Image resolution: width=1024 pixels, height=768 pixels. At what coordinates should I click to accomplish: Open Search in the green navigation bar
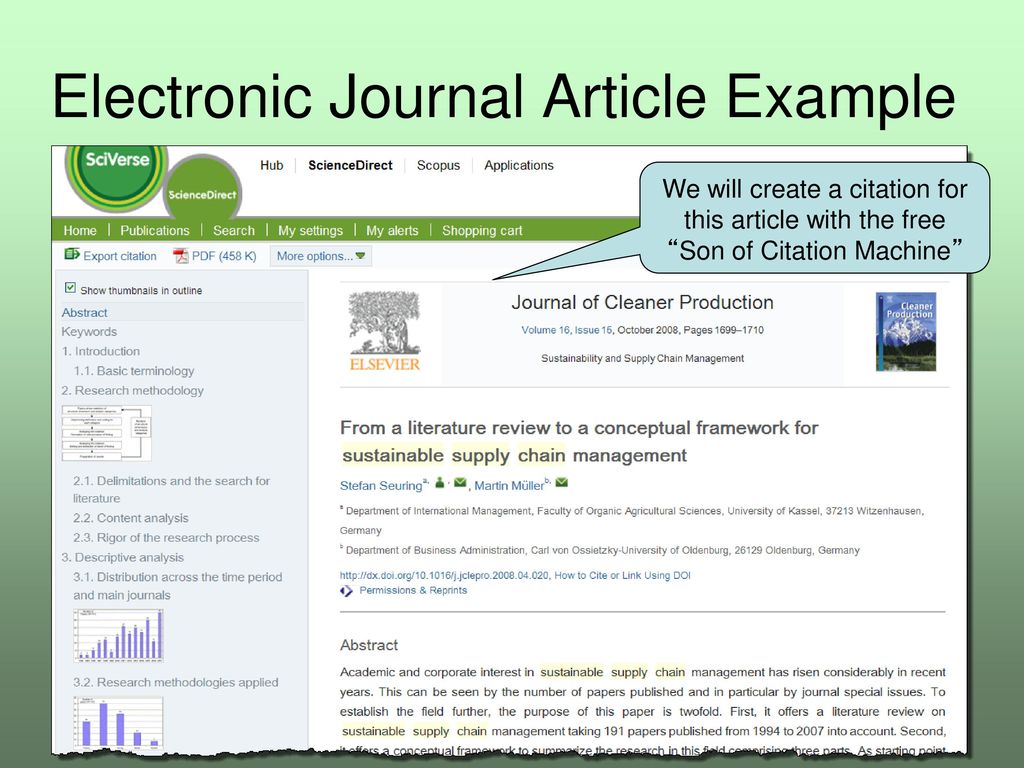point(234,231)
